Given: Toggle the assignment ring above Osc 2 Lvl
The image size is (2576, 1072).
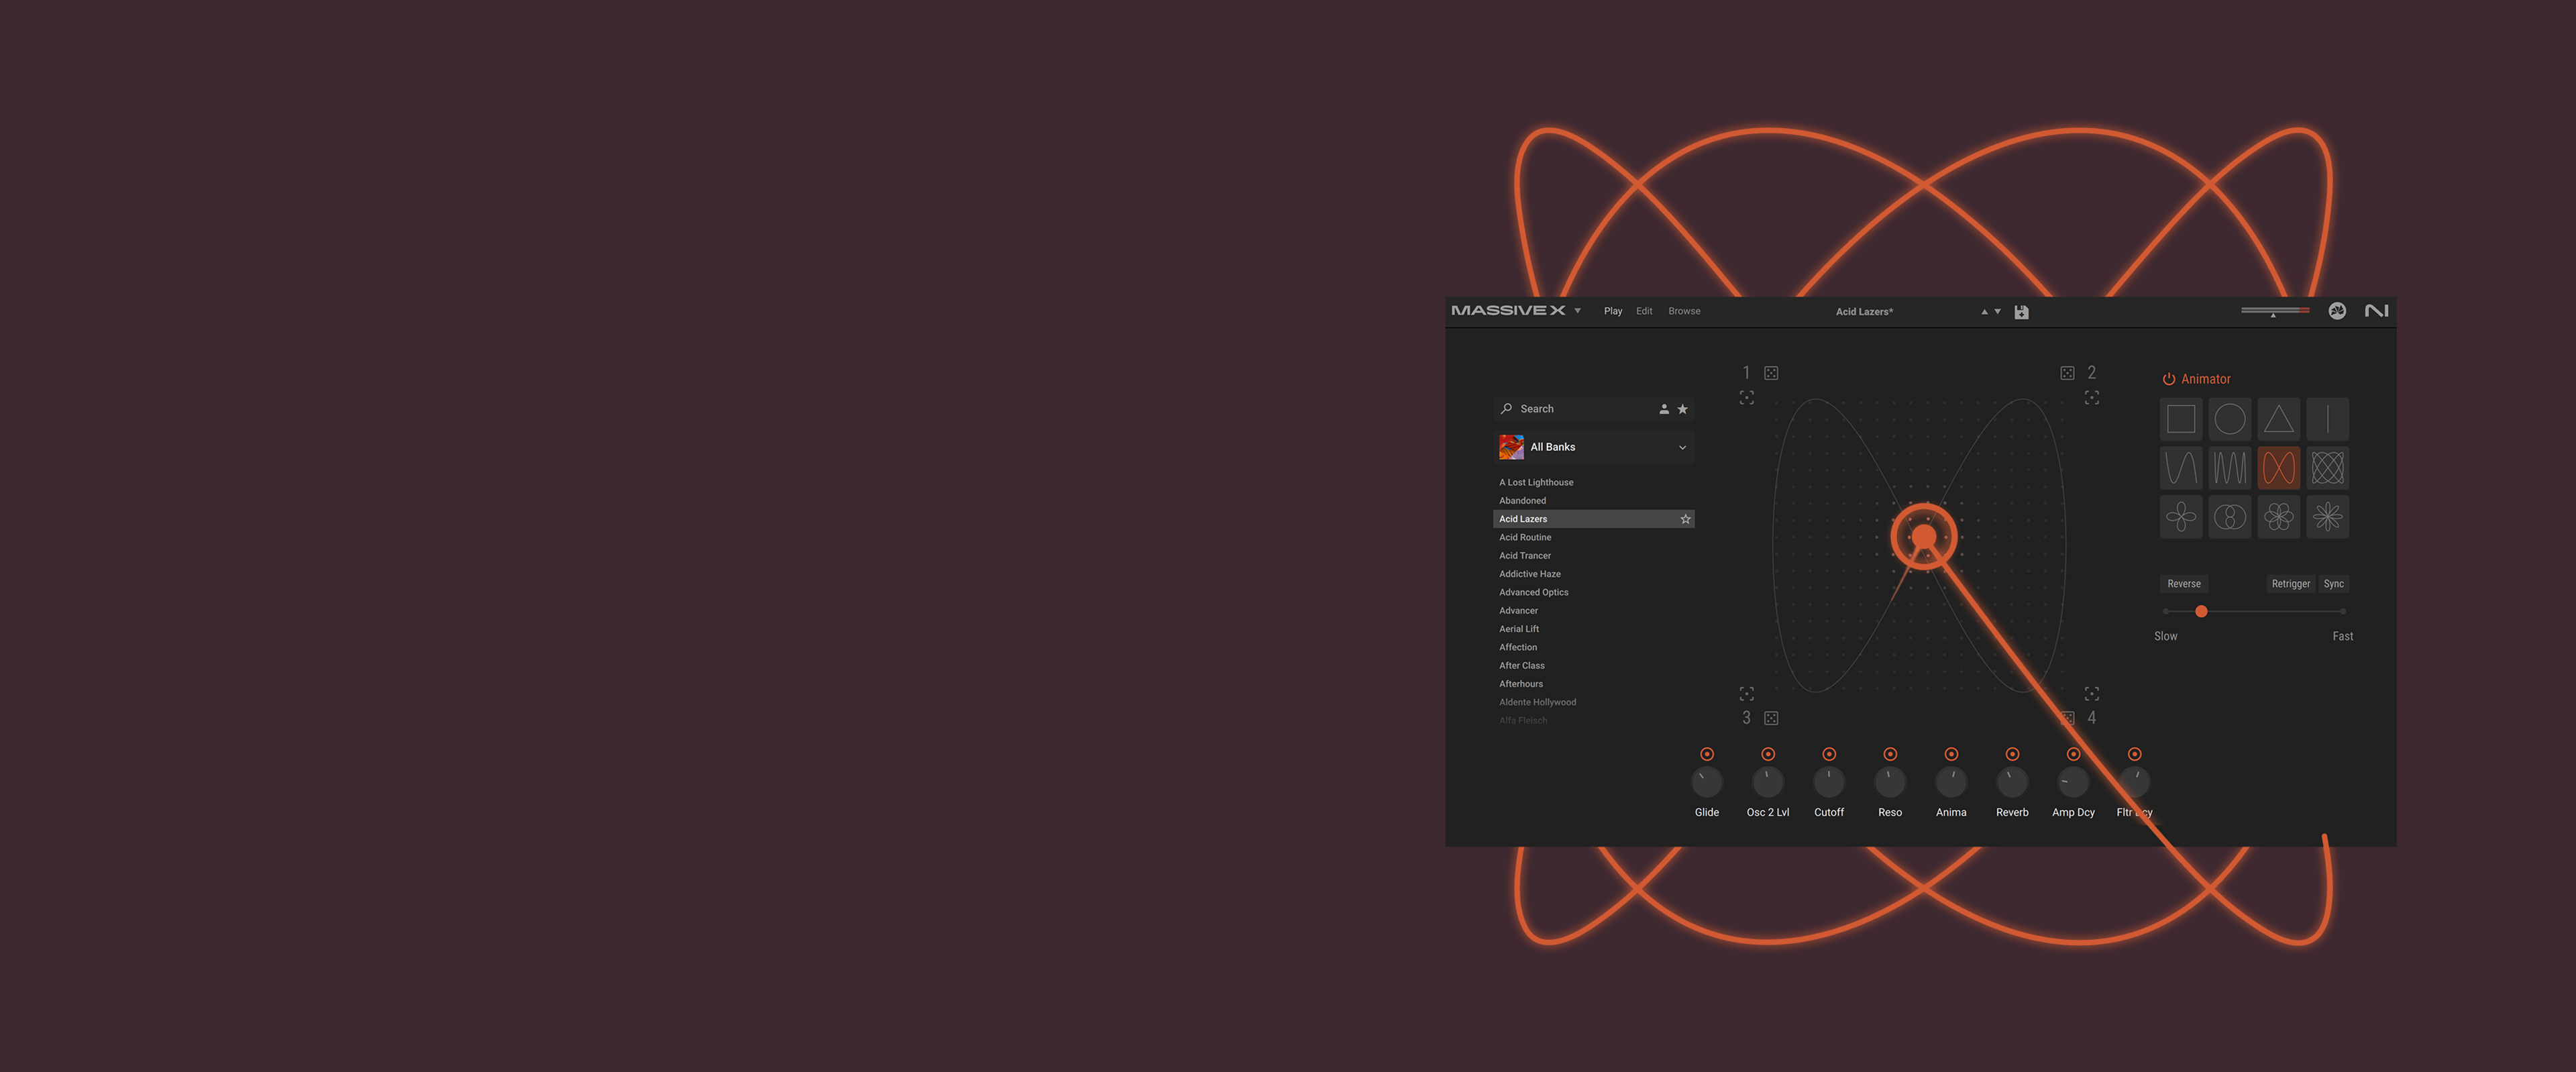Looking at the screenshot, I should pyautogui.click(x=1768, y=754).
